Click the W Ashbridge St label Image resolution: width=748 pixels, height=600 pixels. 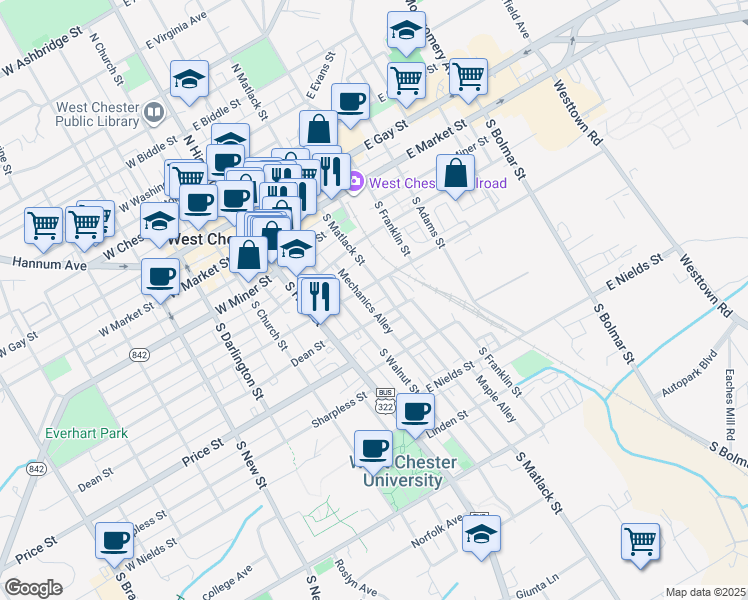42,51
